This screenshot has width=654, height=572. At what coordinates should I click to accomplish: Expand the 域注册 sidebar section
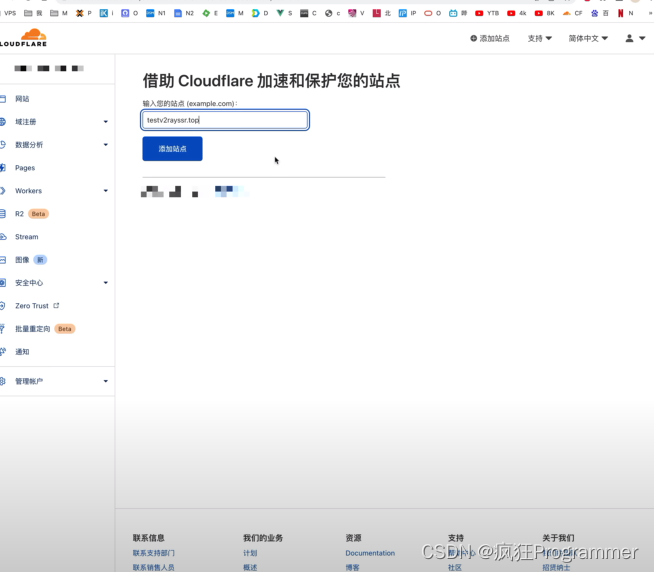pos(105,122)
